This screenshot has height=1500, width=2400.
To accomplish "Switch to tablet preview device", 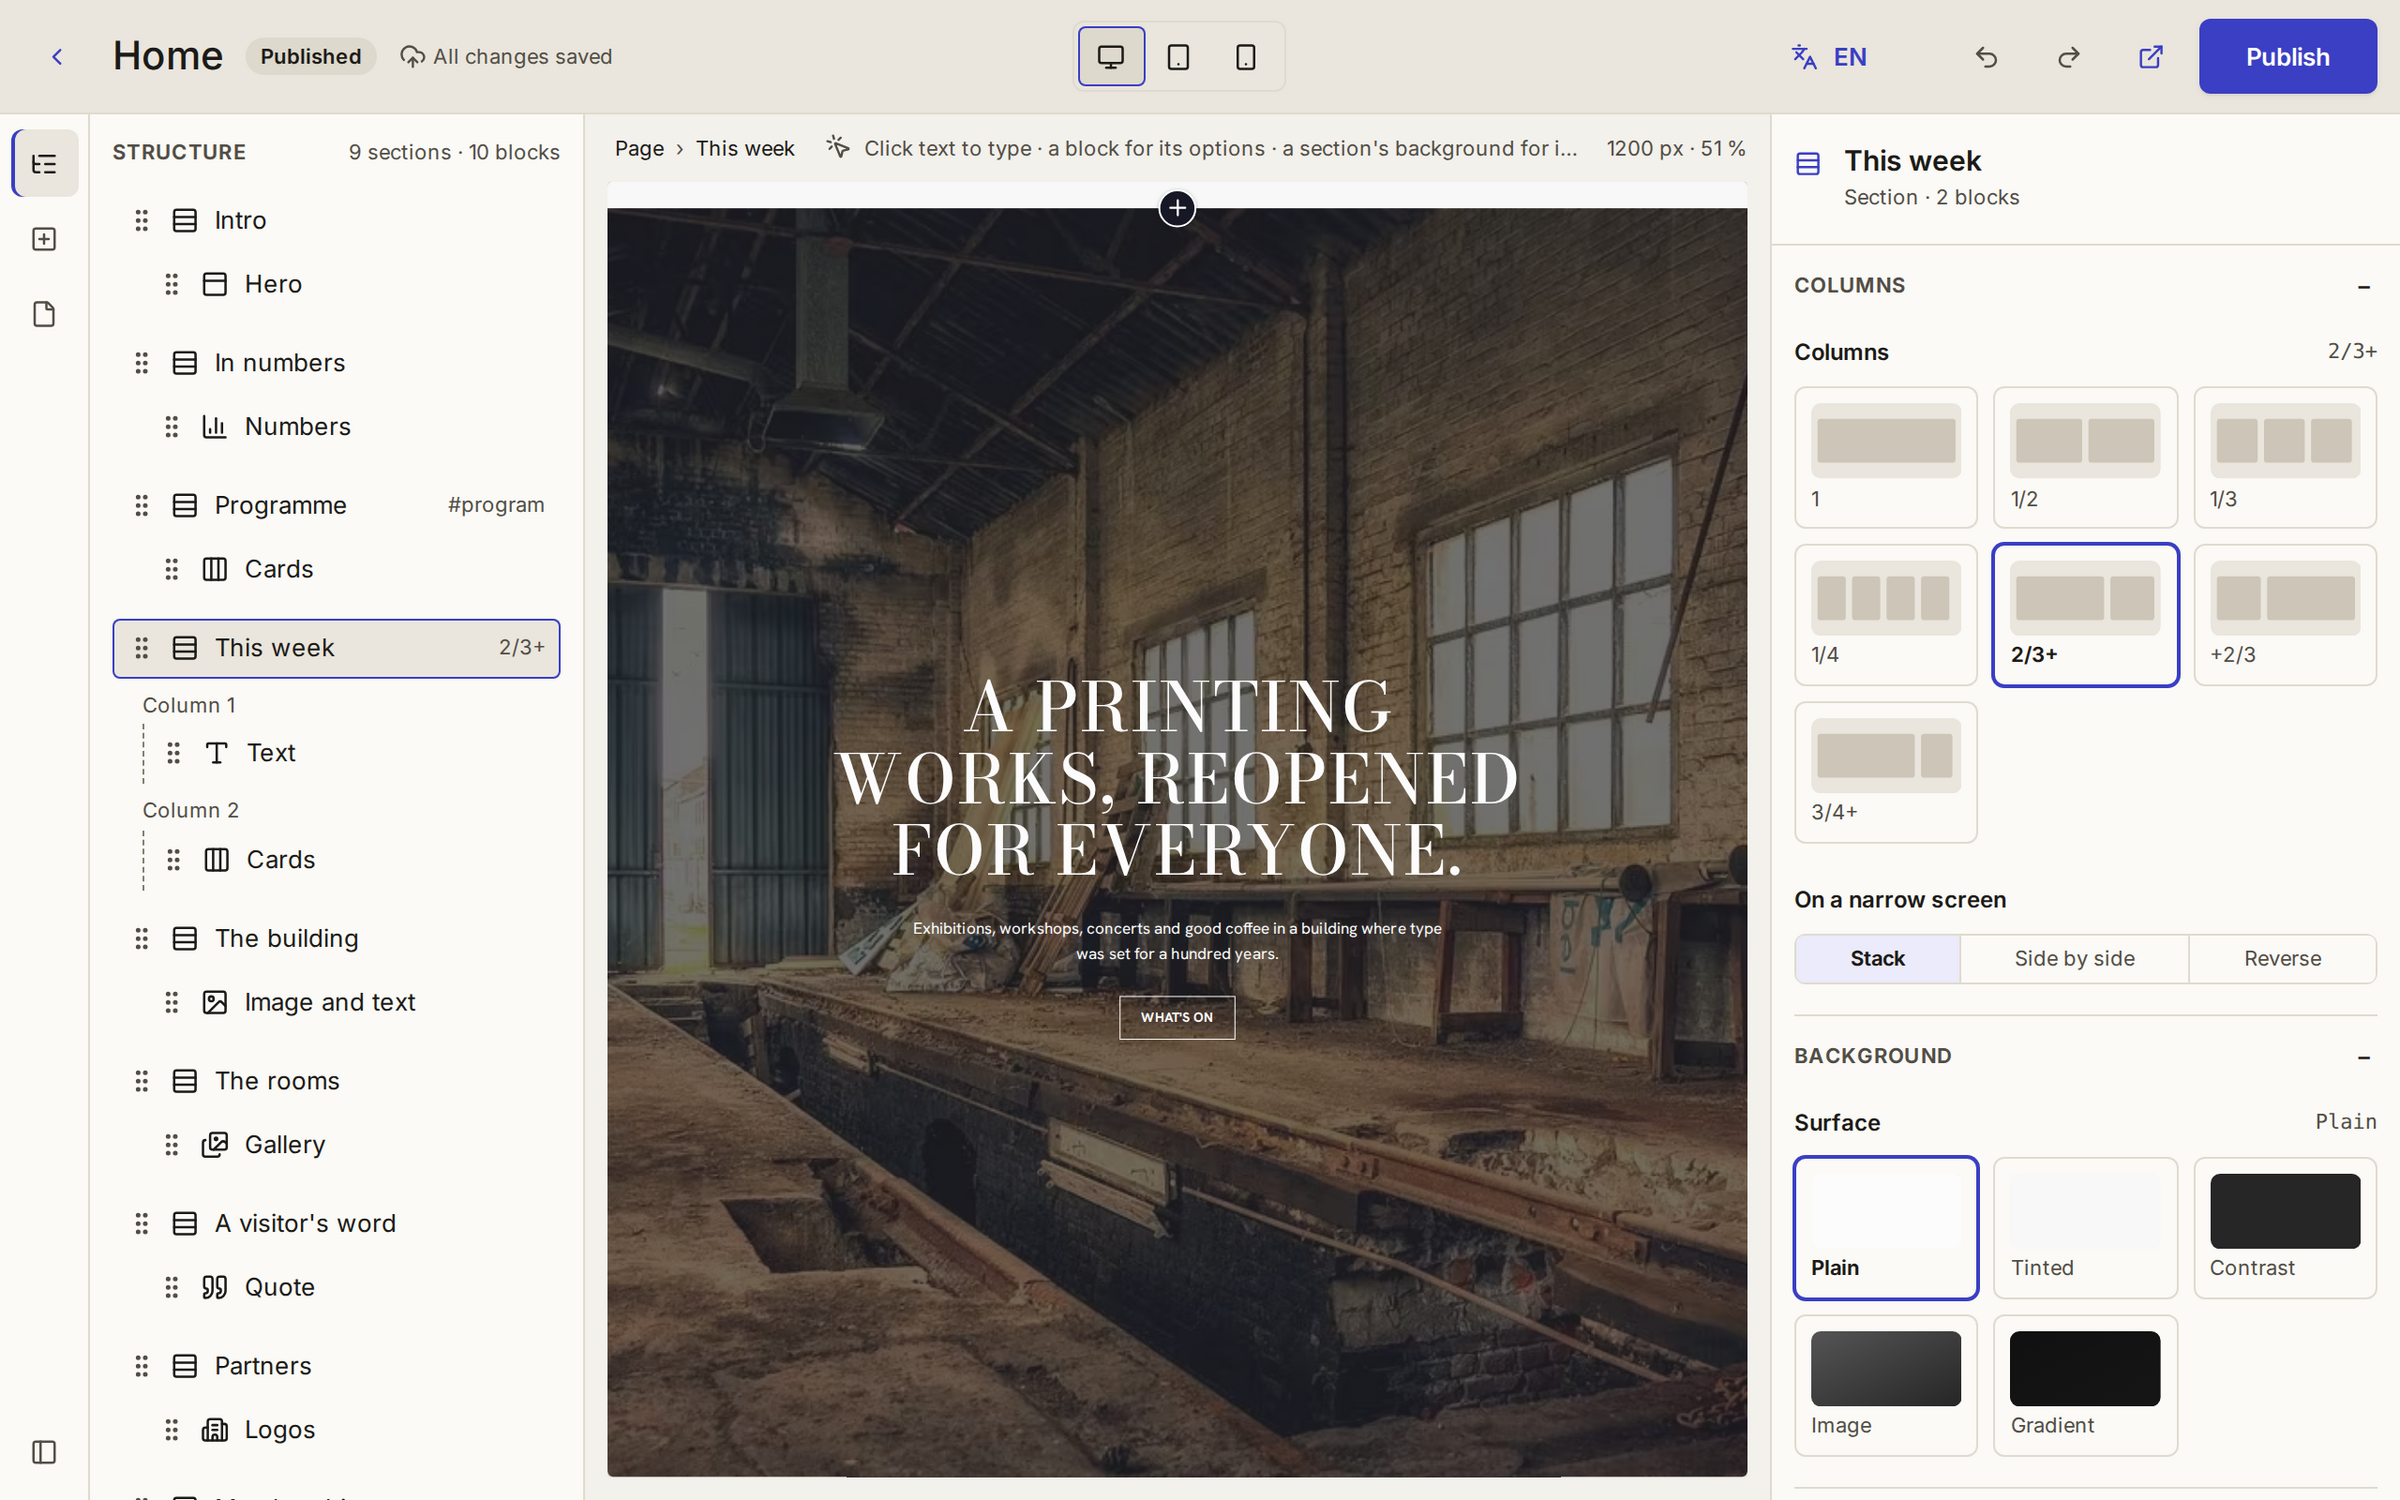I will 1178,57.
